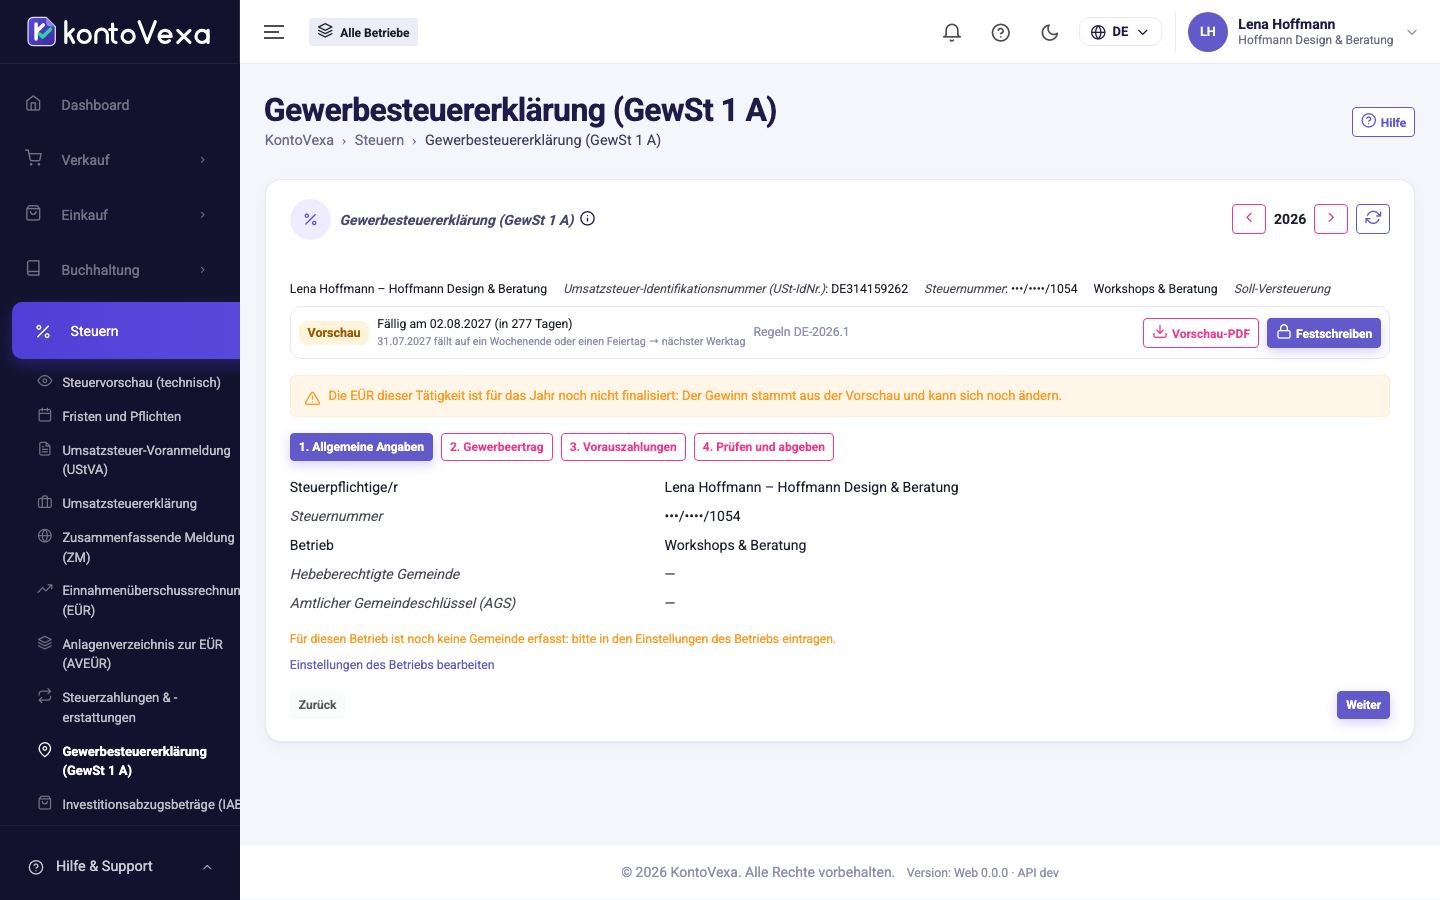Toggle dark mode moon icon
This screenshot has width=1440, height=900.
pos(1050,32)
